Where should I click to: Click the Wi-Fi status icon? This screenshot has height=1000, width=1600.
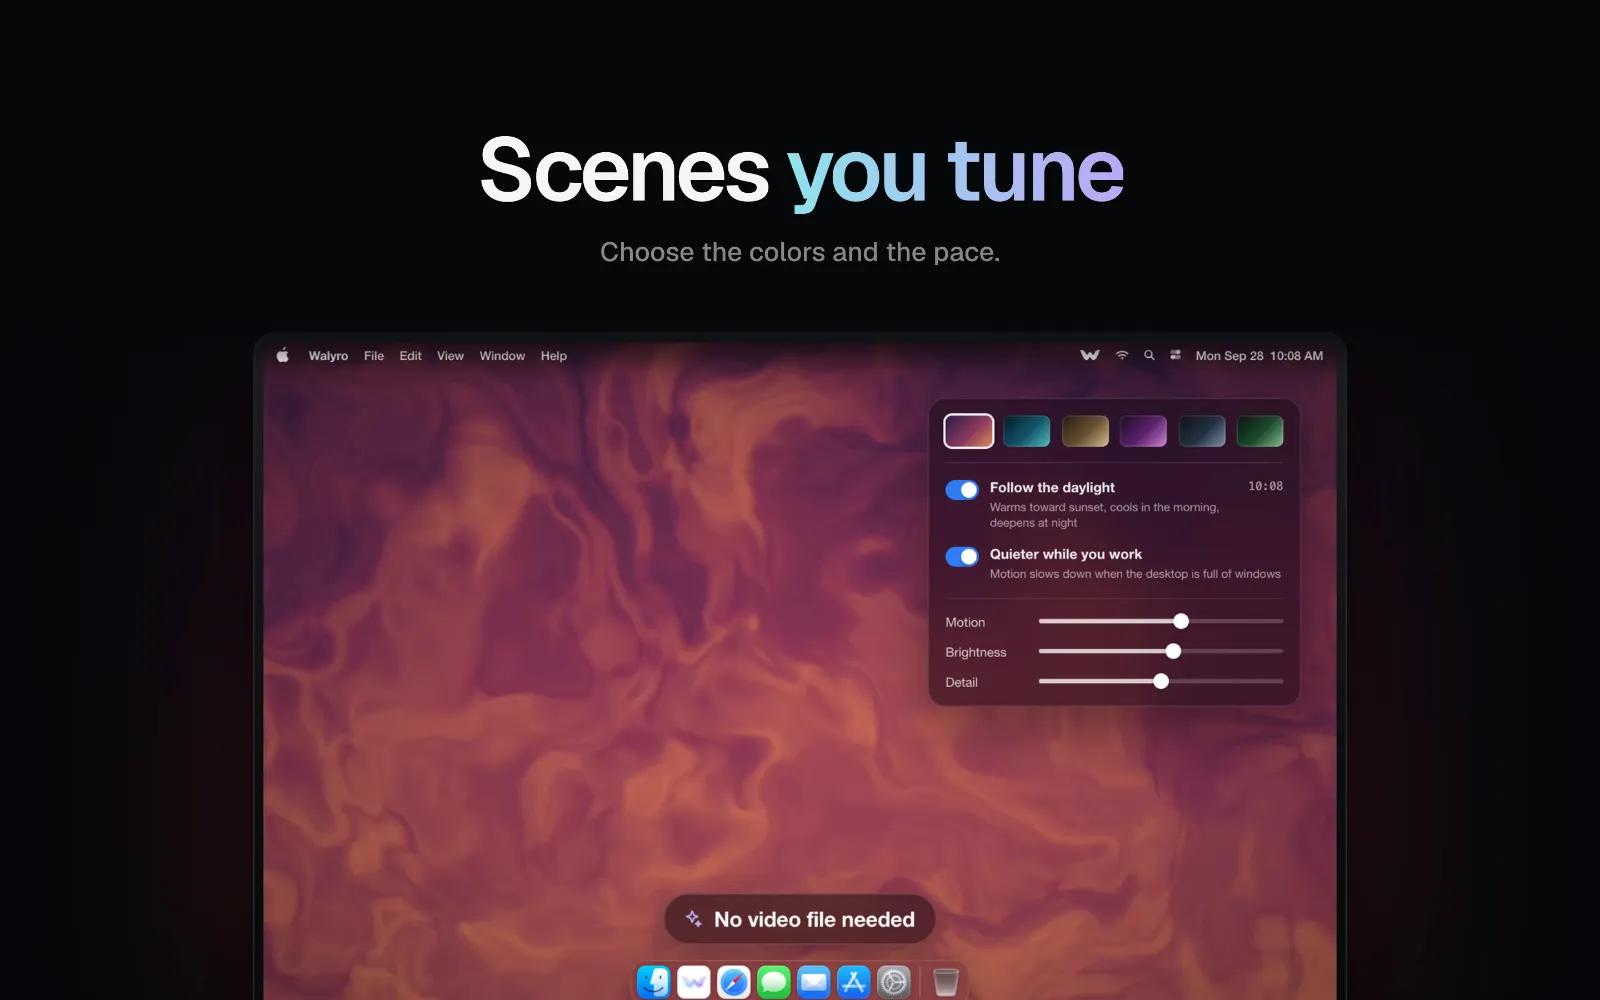click(1122, 355)
